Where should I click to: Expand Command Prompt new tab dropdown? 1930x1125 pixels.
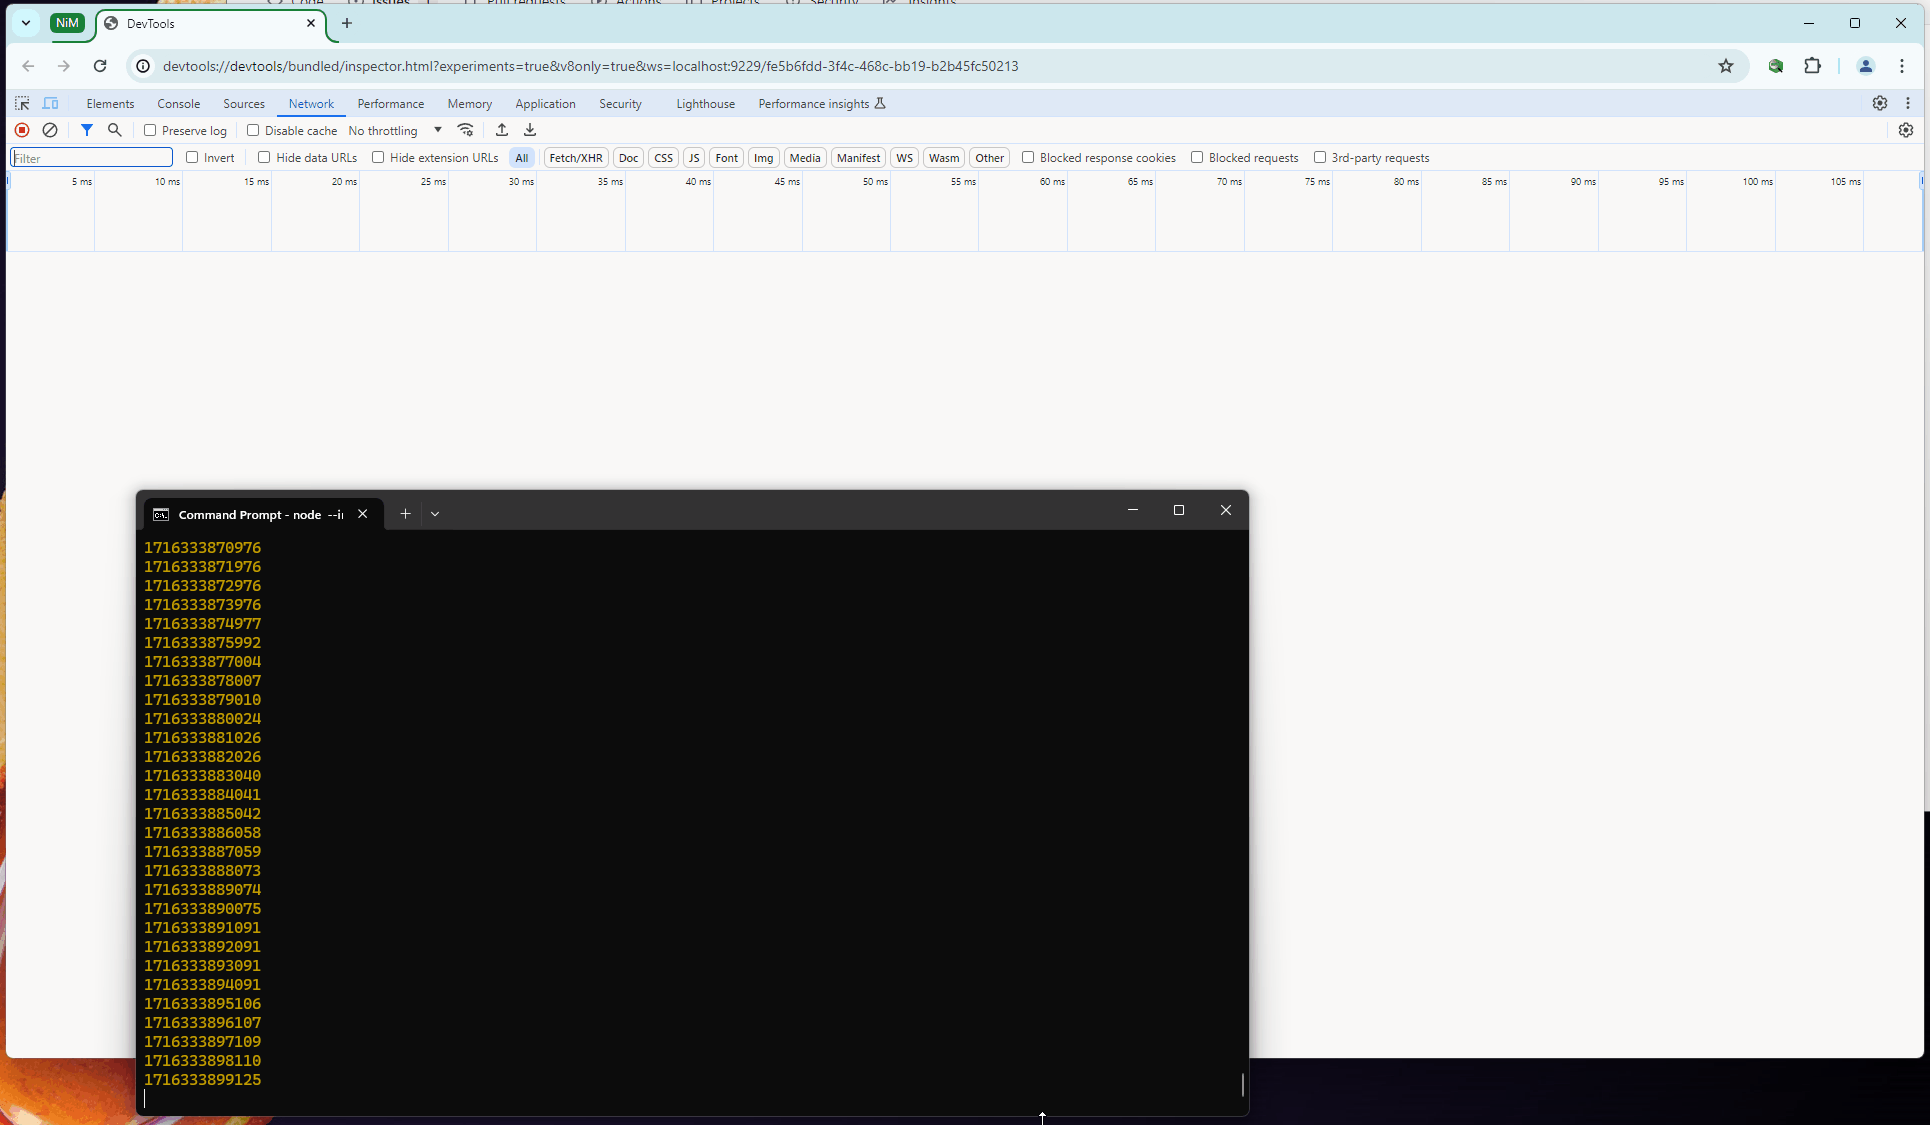click(x=435, y=514)
